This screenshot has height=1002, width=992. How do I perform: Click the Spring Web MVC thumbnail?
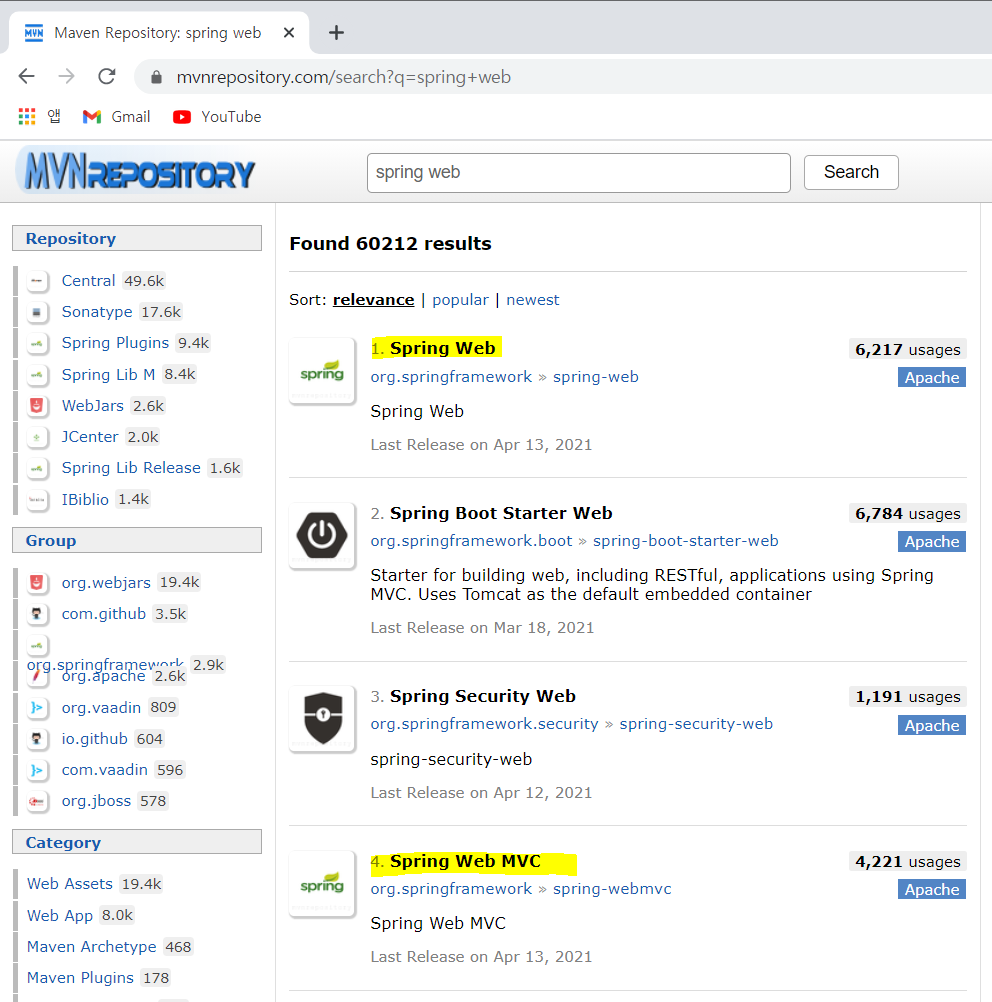pyautogui.click(x=322, y=884)
